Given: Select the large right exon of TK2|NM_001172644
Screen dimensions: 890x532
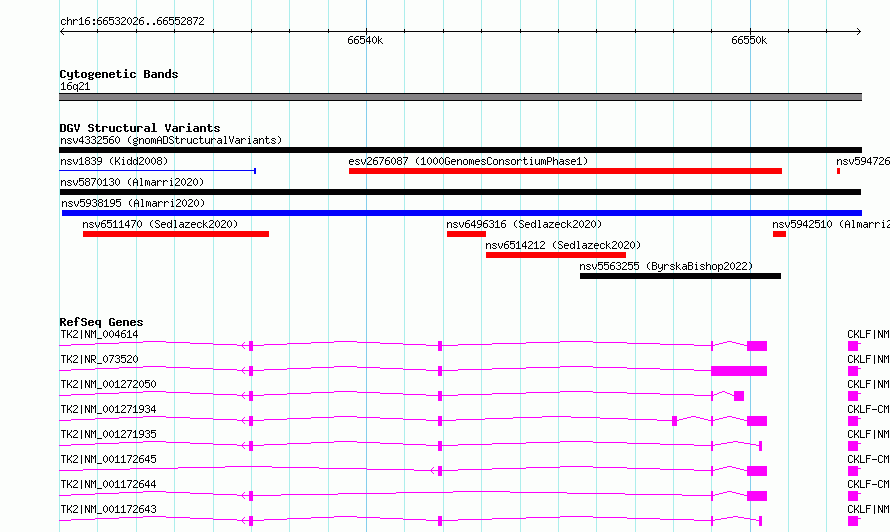Looking at the screenshot, I should tap(757, 496).
